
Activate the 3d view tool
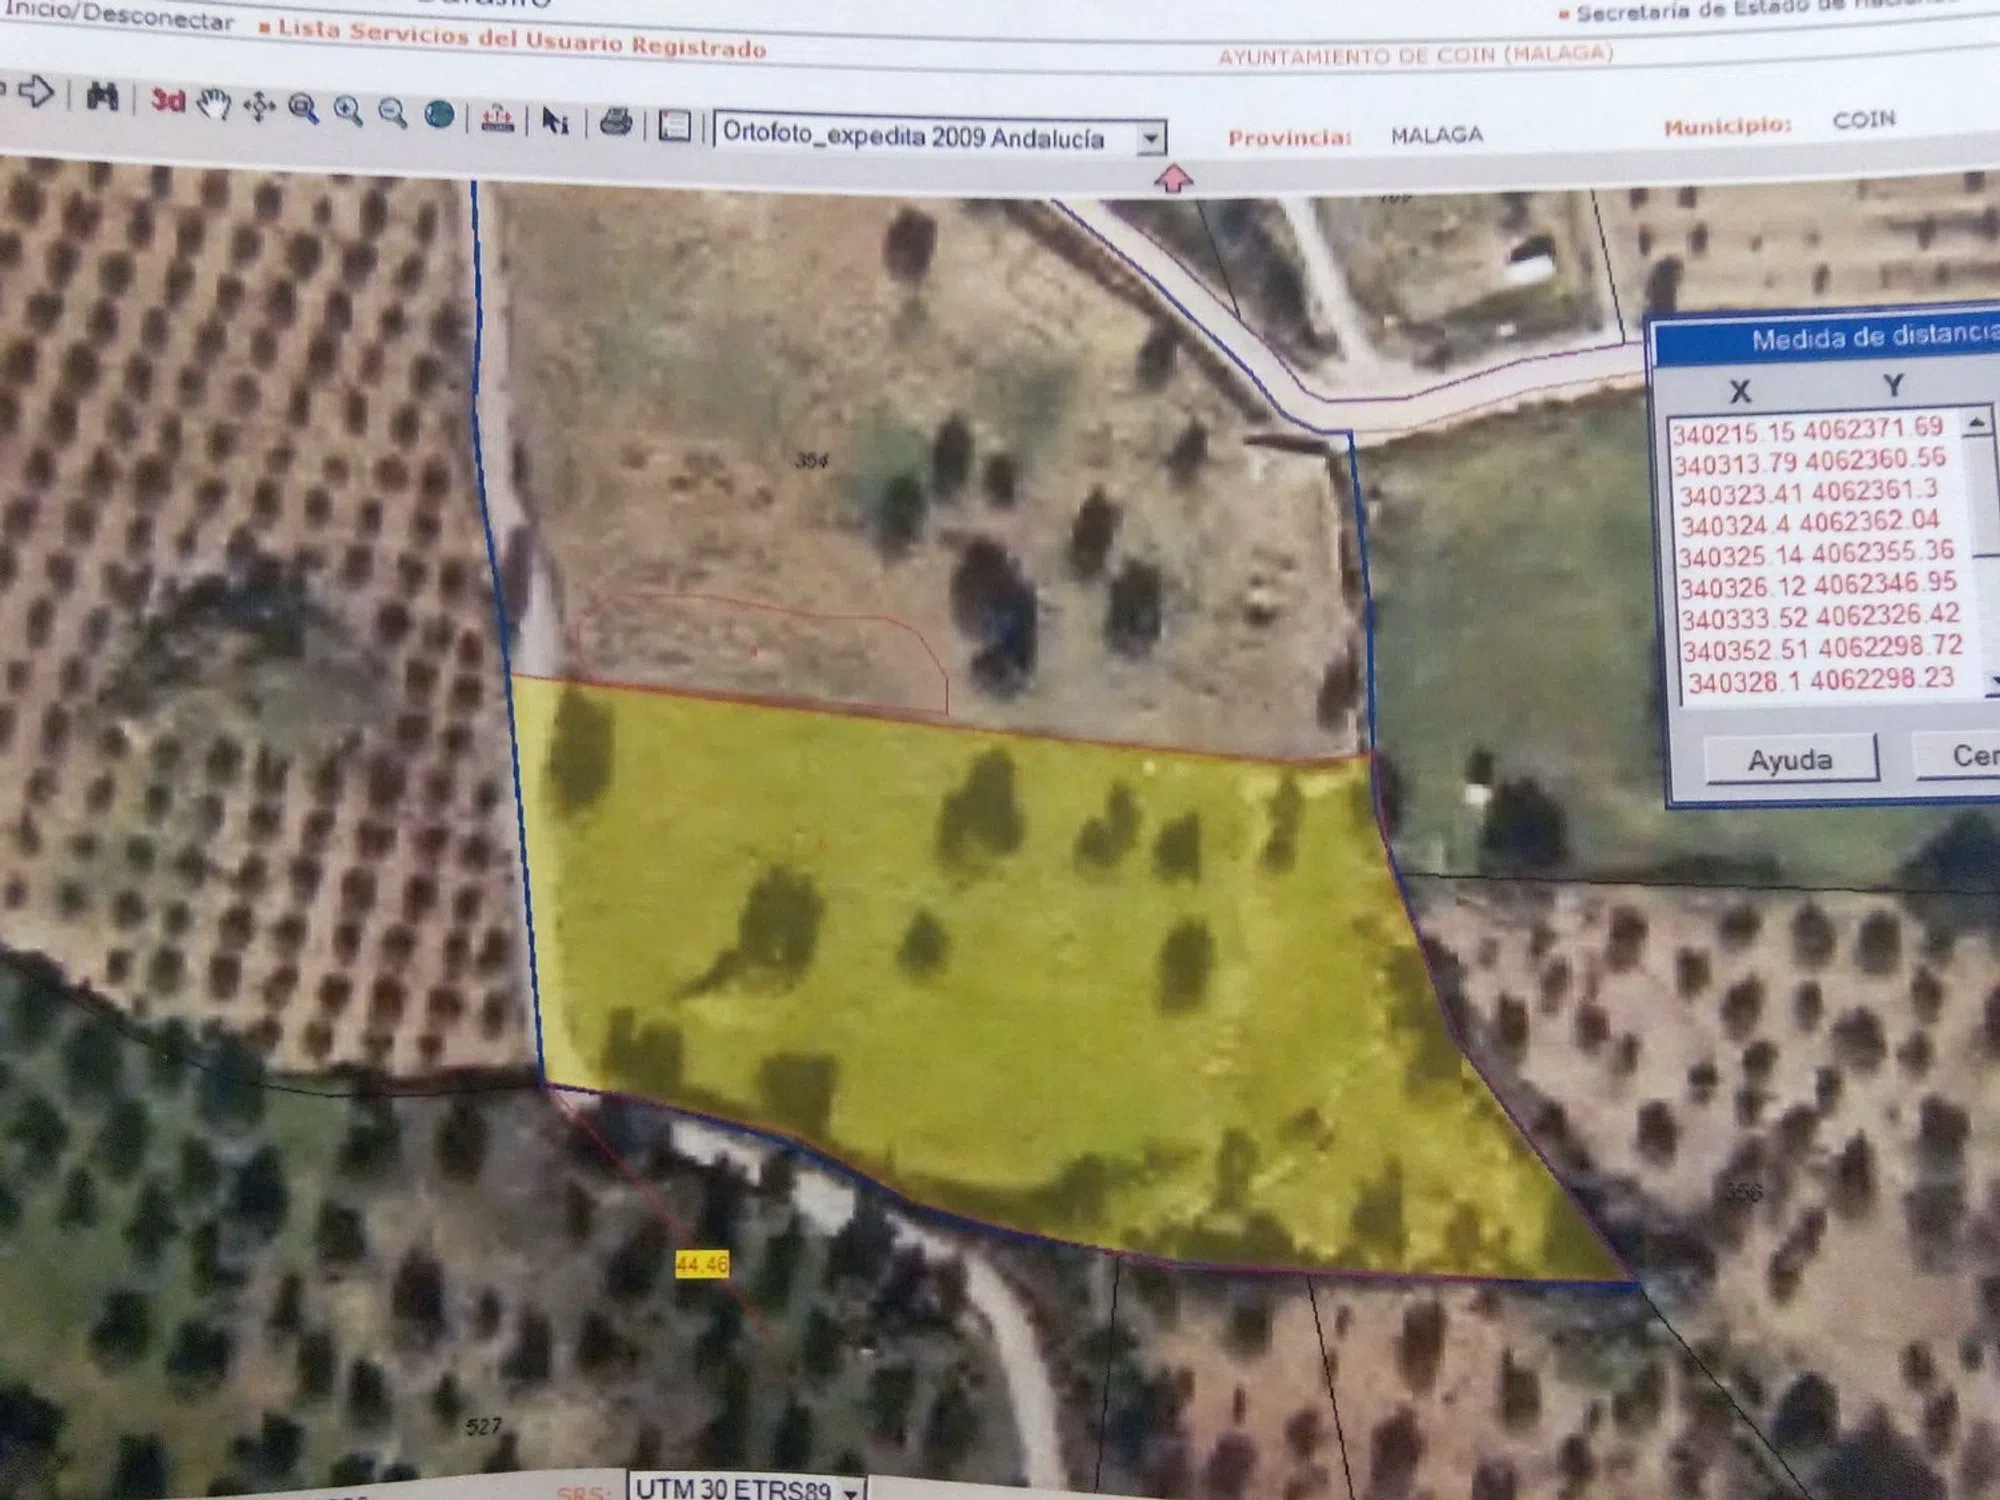[x=168, y=101]
